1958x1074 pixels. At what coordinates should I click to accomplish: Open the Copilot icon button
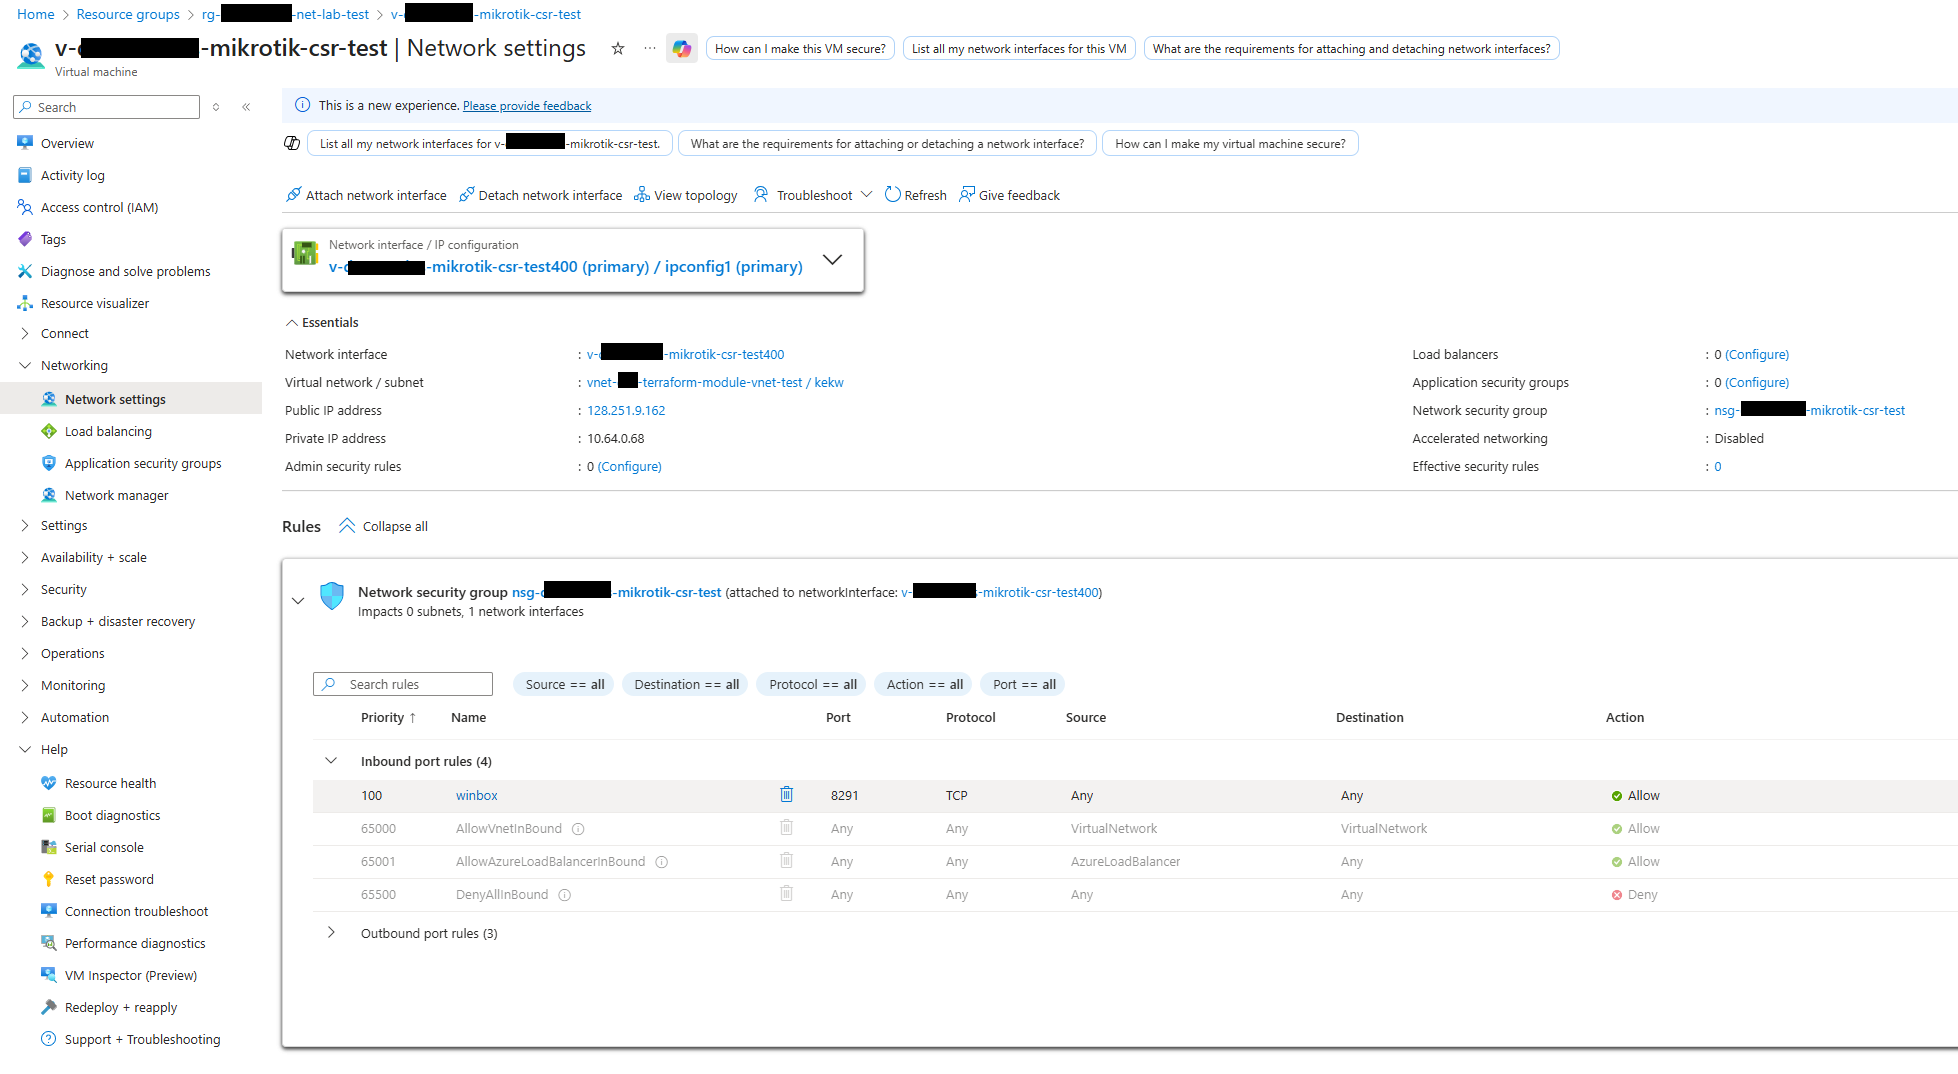click(x=682, y=48)
